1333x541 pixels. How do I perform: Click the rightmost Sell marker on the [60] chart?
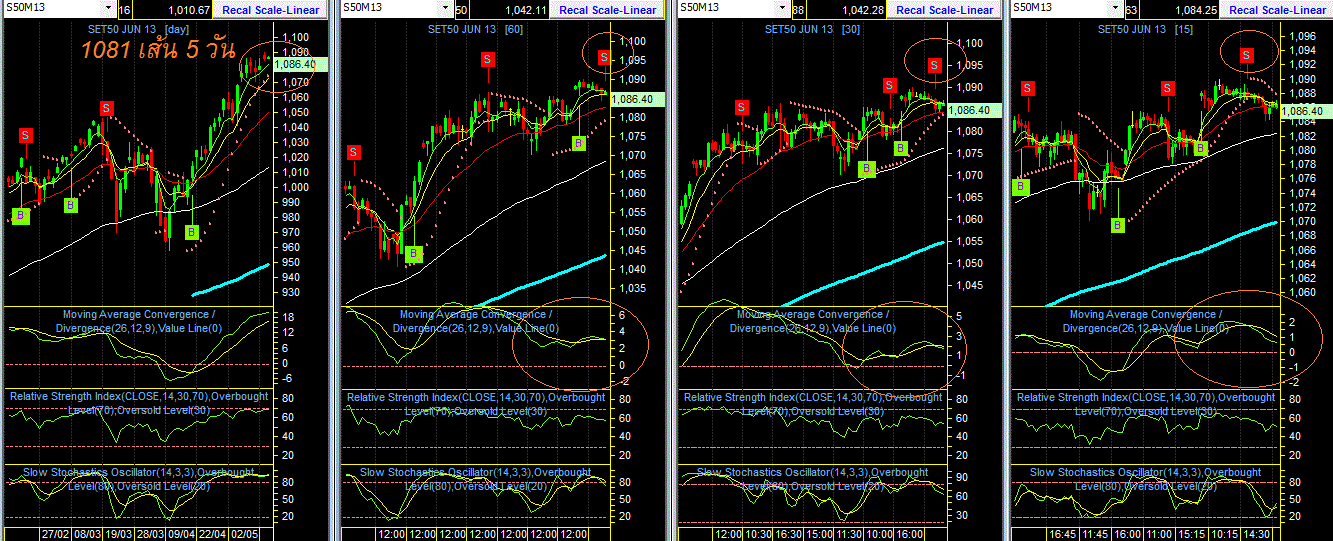604,57
